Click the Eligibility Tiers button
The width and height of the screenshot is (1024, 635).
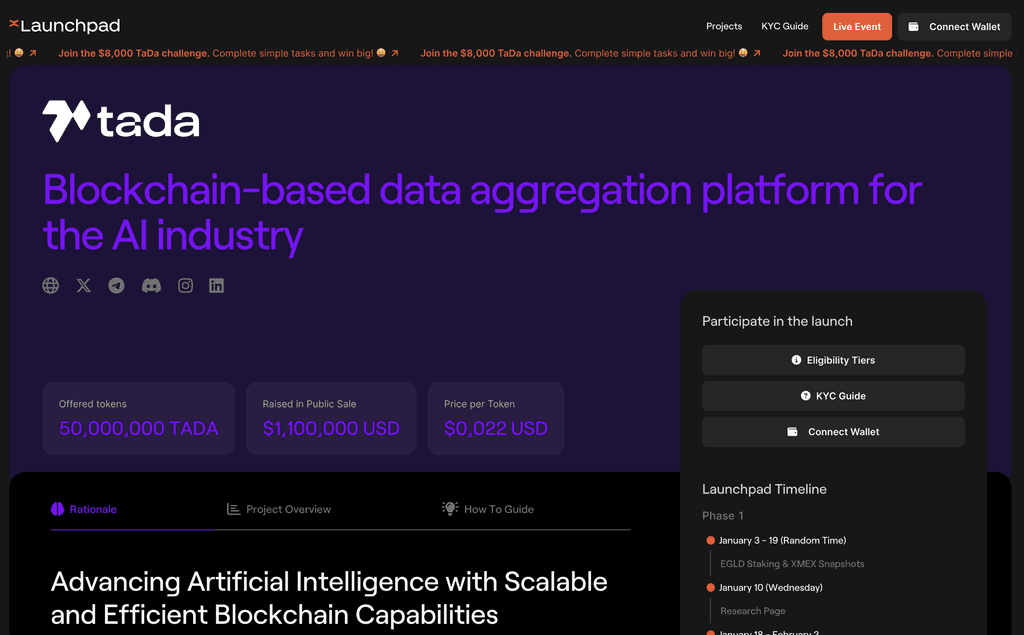point(833,360)
